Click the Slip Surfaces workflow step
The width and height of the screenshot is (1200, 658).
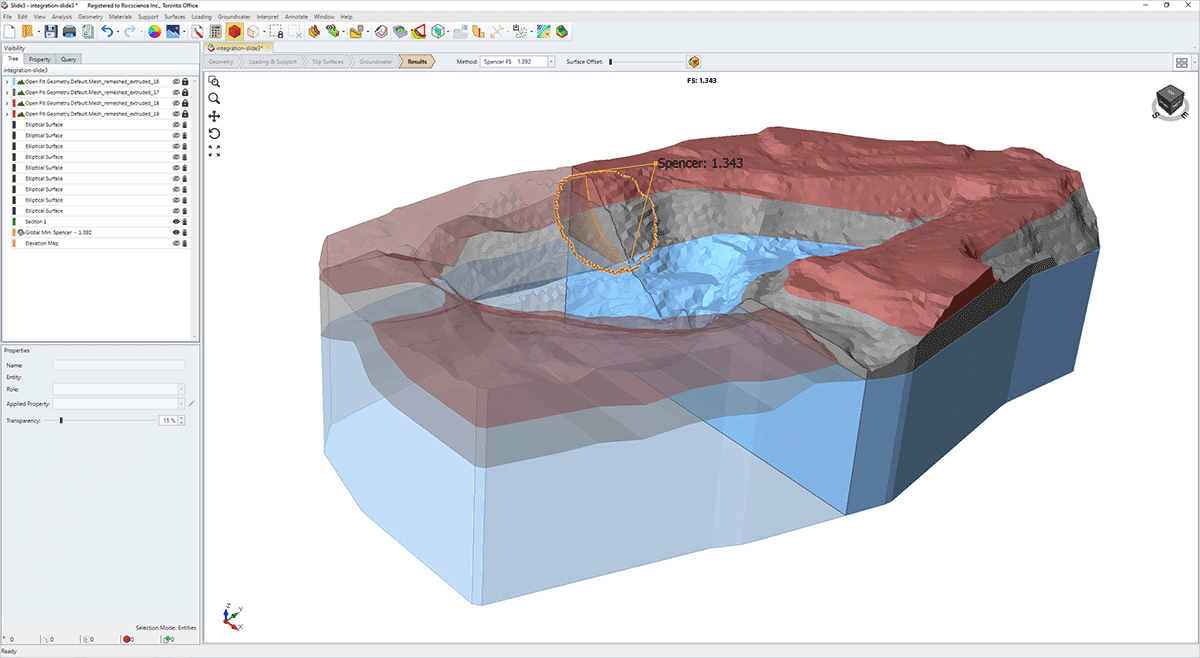pos(328,62)
